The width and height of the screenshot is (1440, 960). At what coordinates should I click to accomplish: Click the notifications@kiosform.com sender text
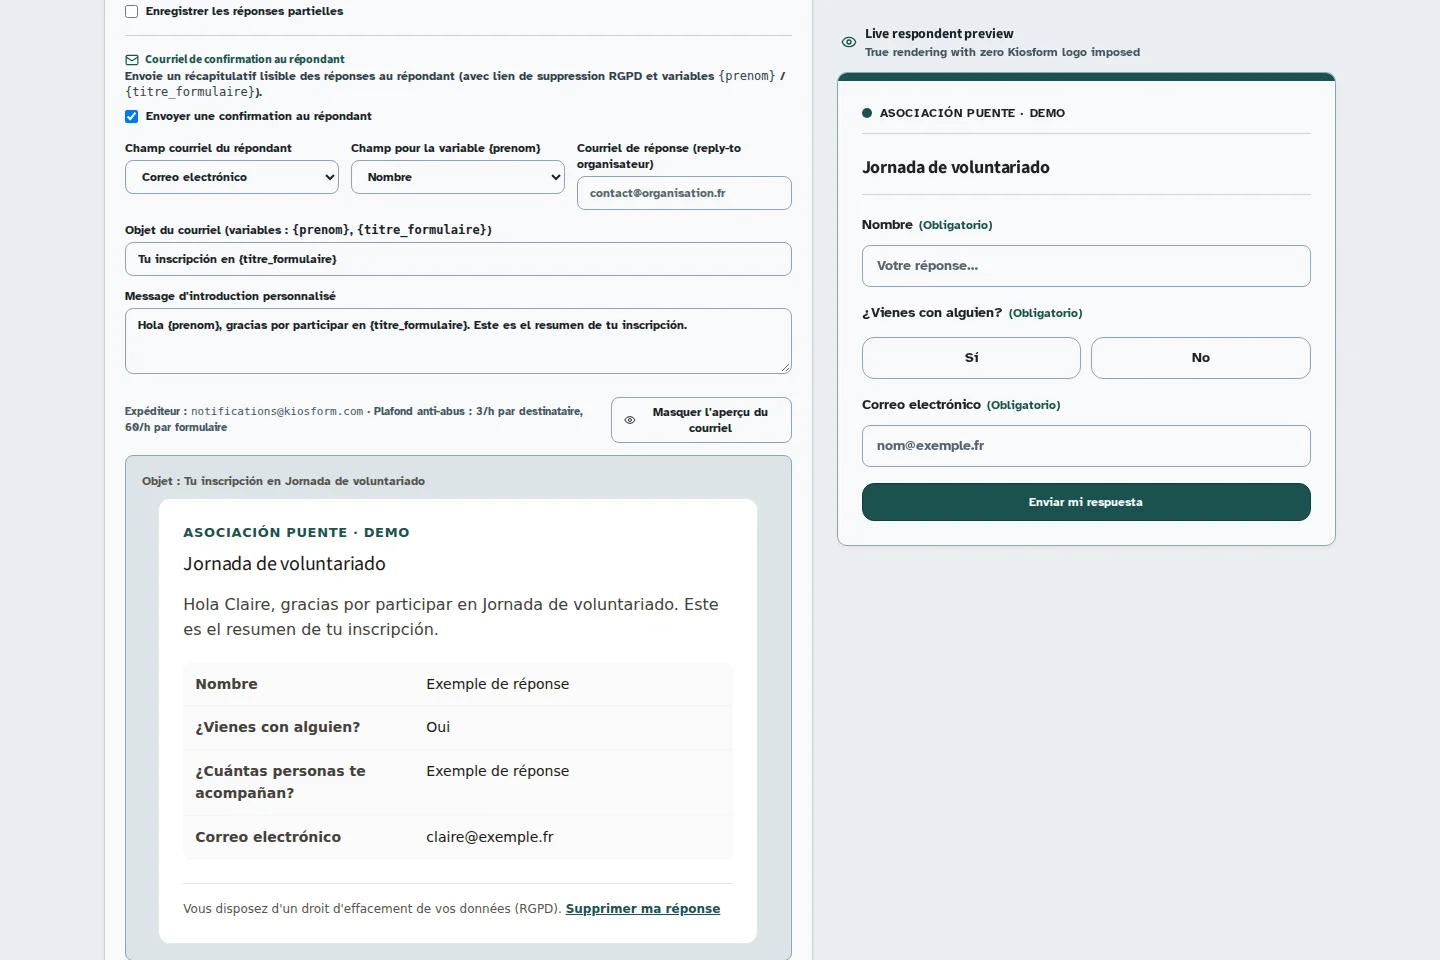point(277,411)
